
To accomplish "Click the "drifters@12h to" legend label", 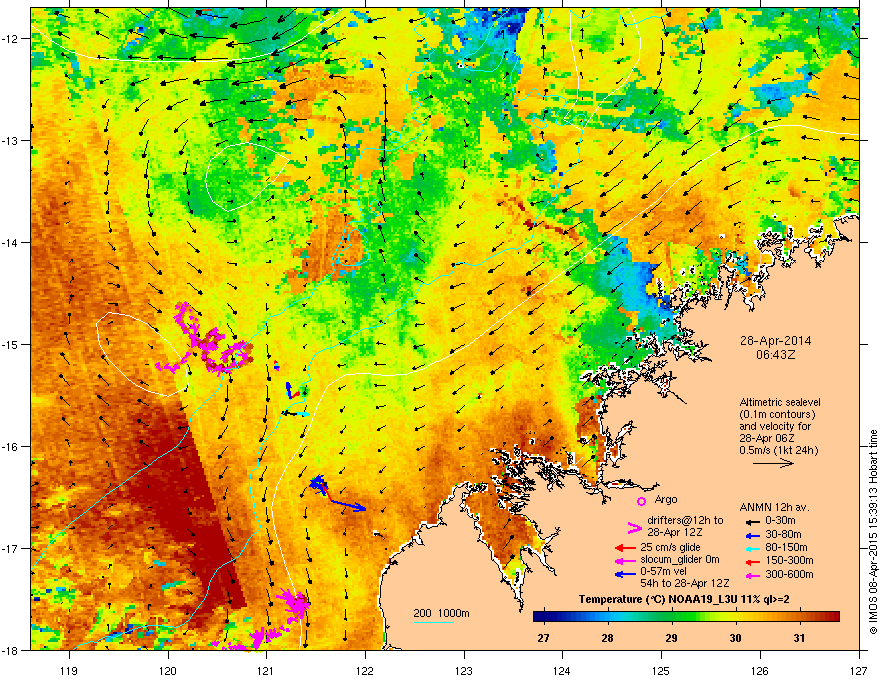I will (x=685, y=520).
